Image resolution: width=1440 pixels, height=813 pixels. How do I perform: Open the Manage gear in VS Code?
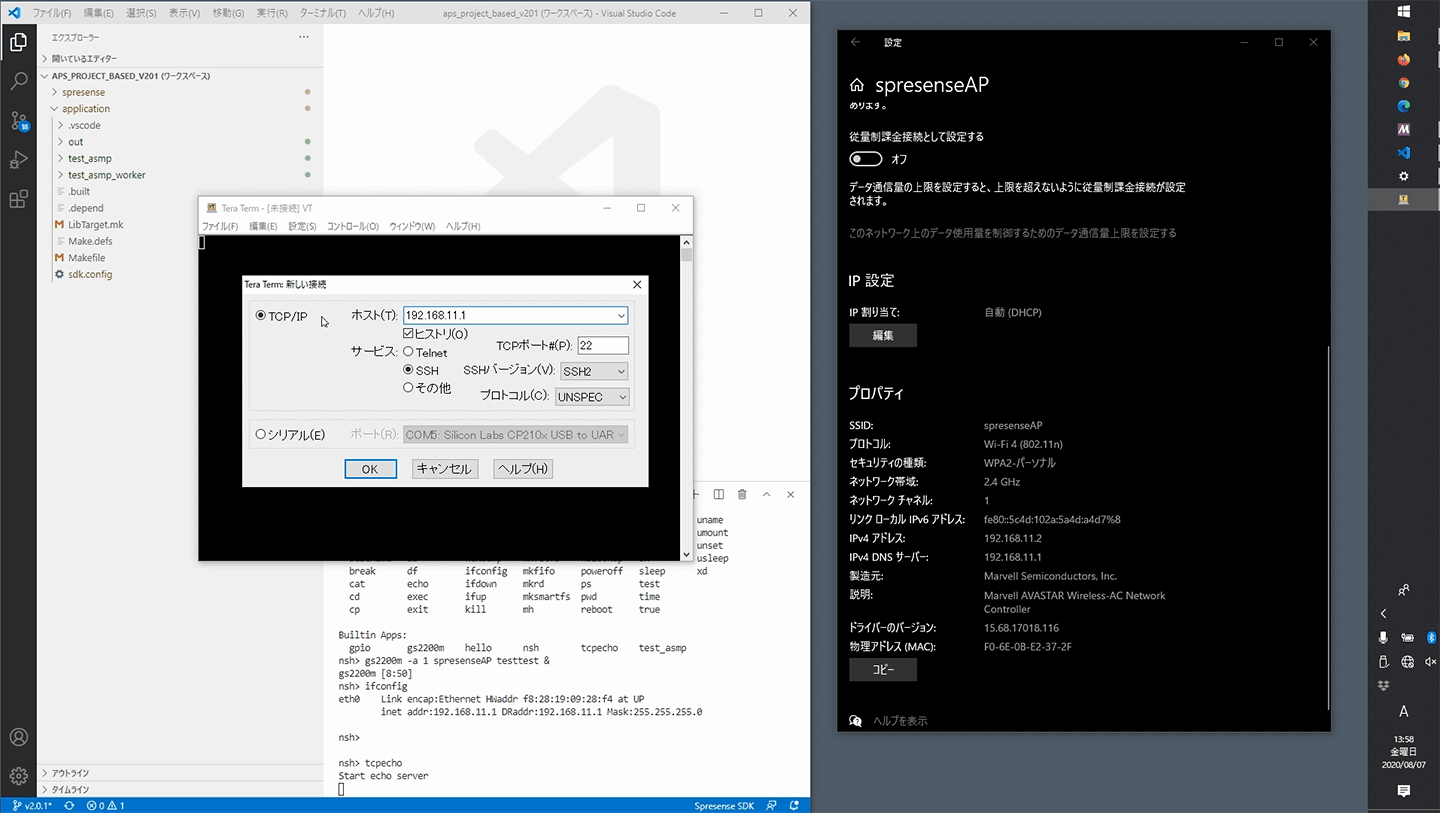pos(18,776)
